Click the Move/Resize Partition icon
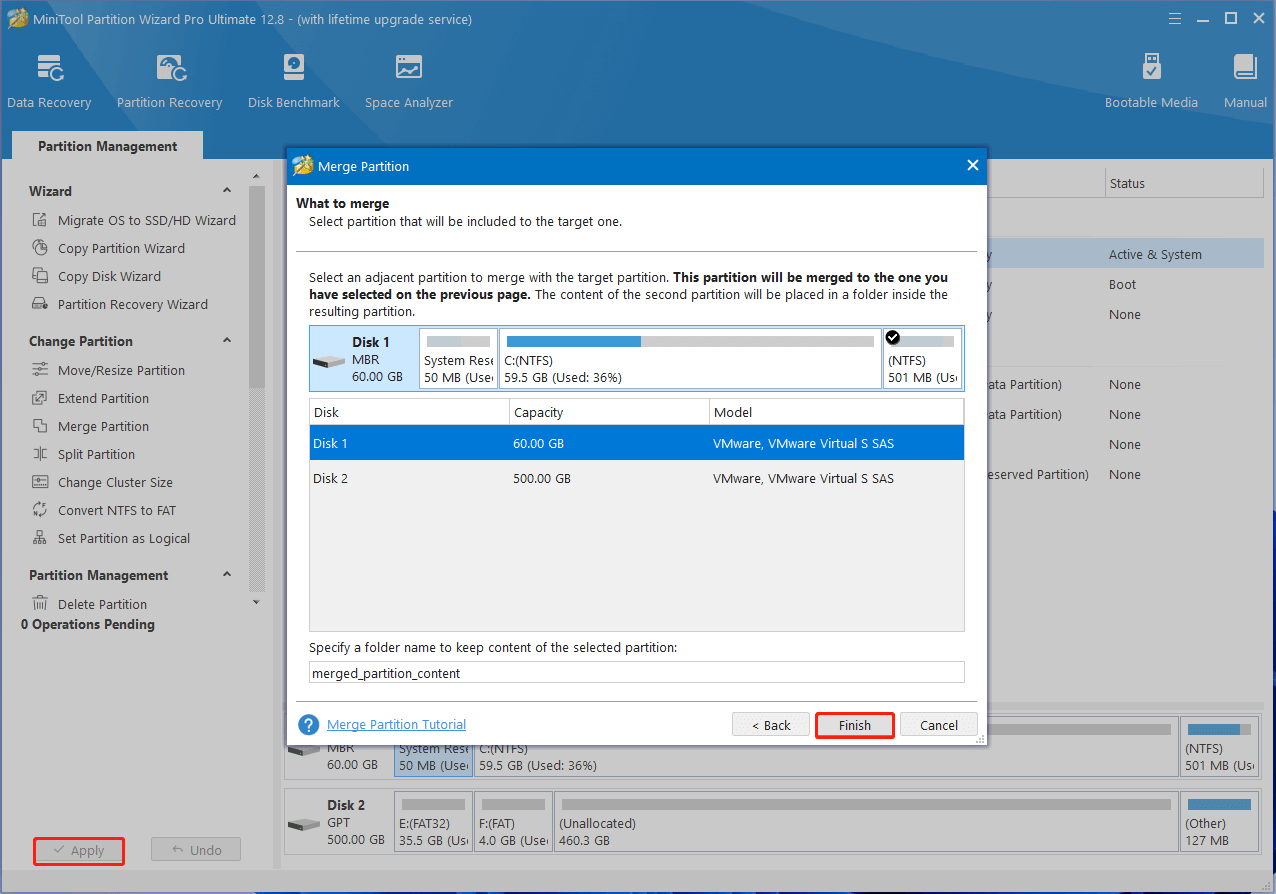1276x894 pixels. 40,370
